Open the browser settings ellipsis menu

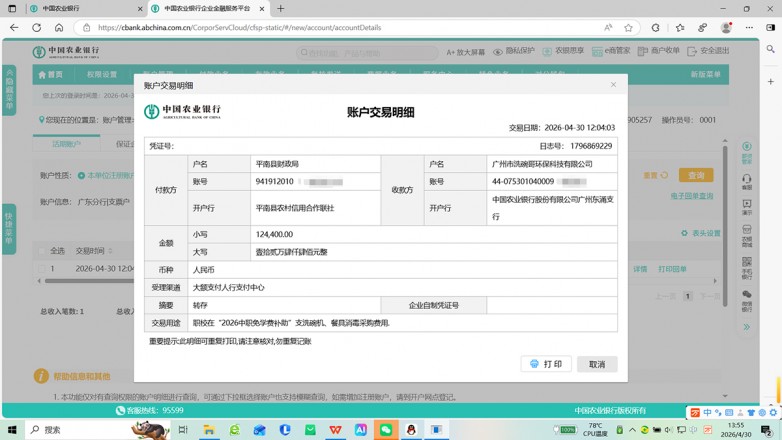pyautogui.click(x=749, y=28)
